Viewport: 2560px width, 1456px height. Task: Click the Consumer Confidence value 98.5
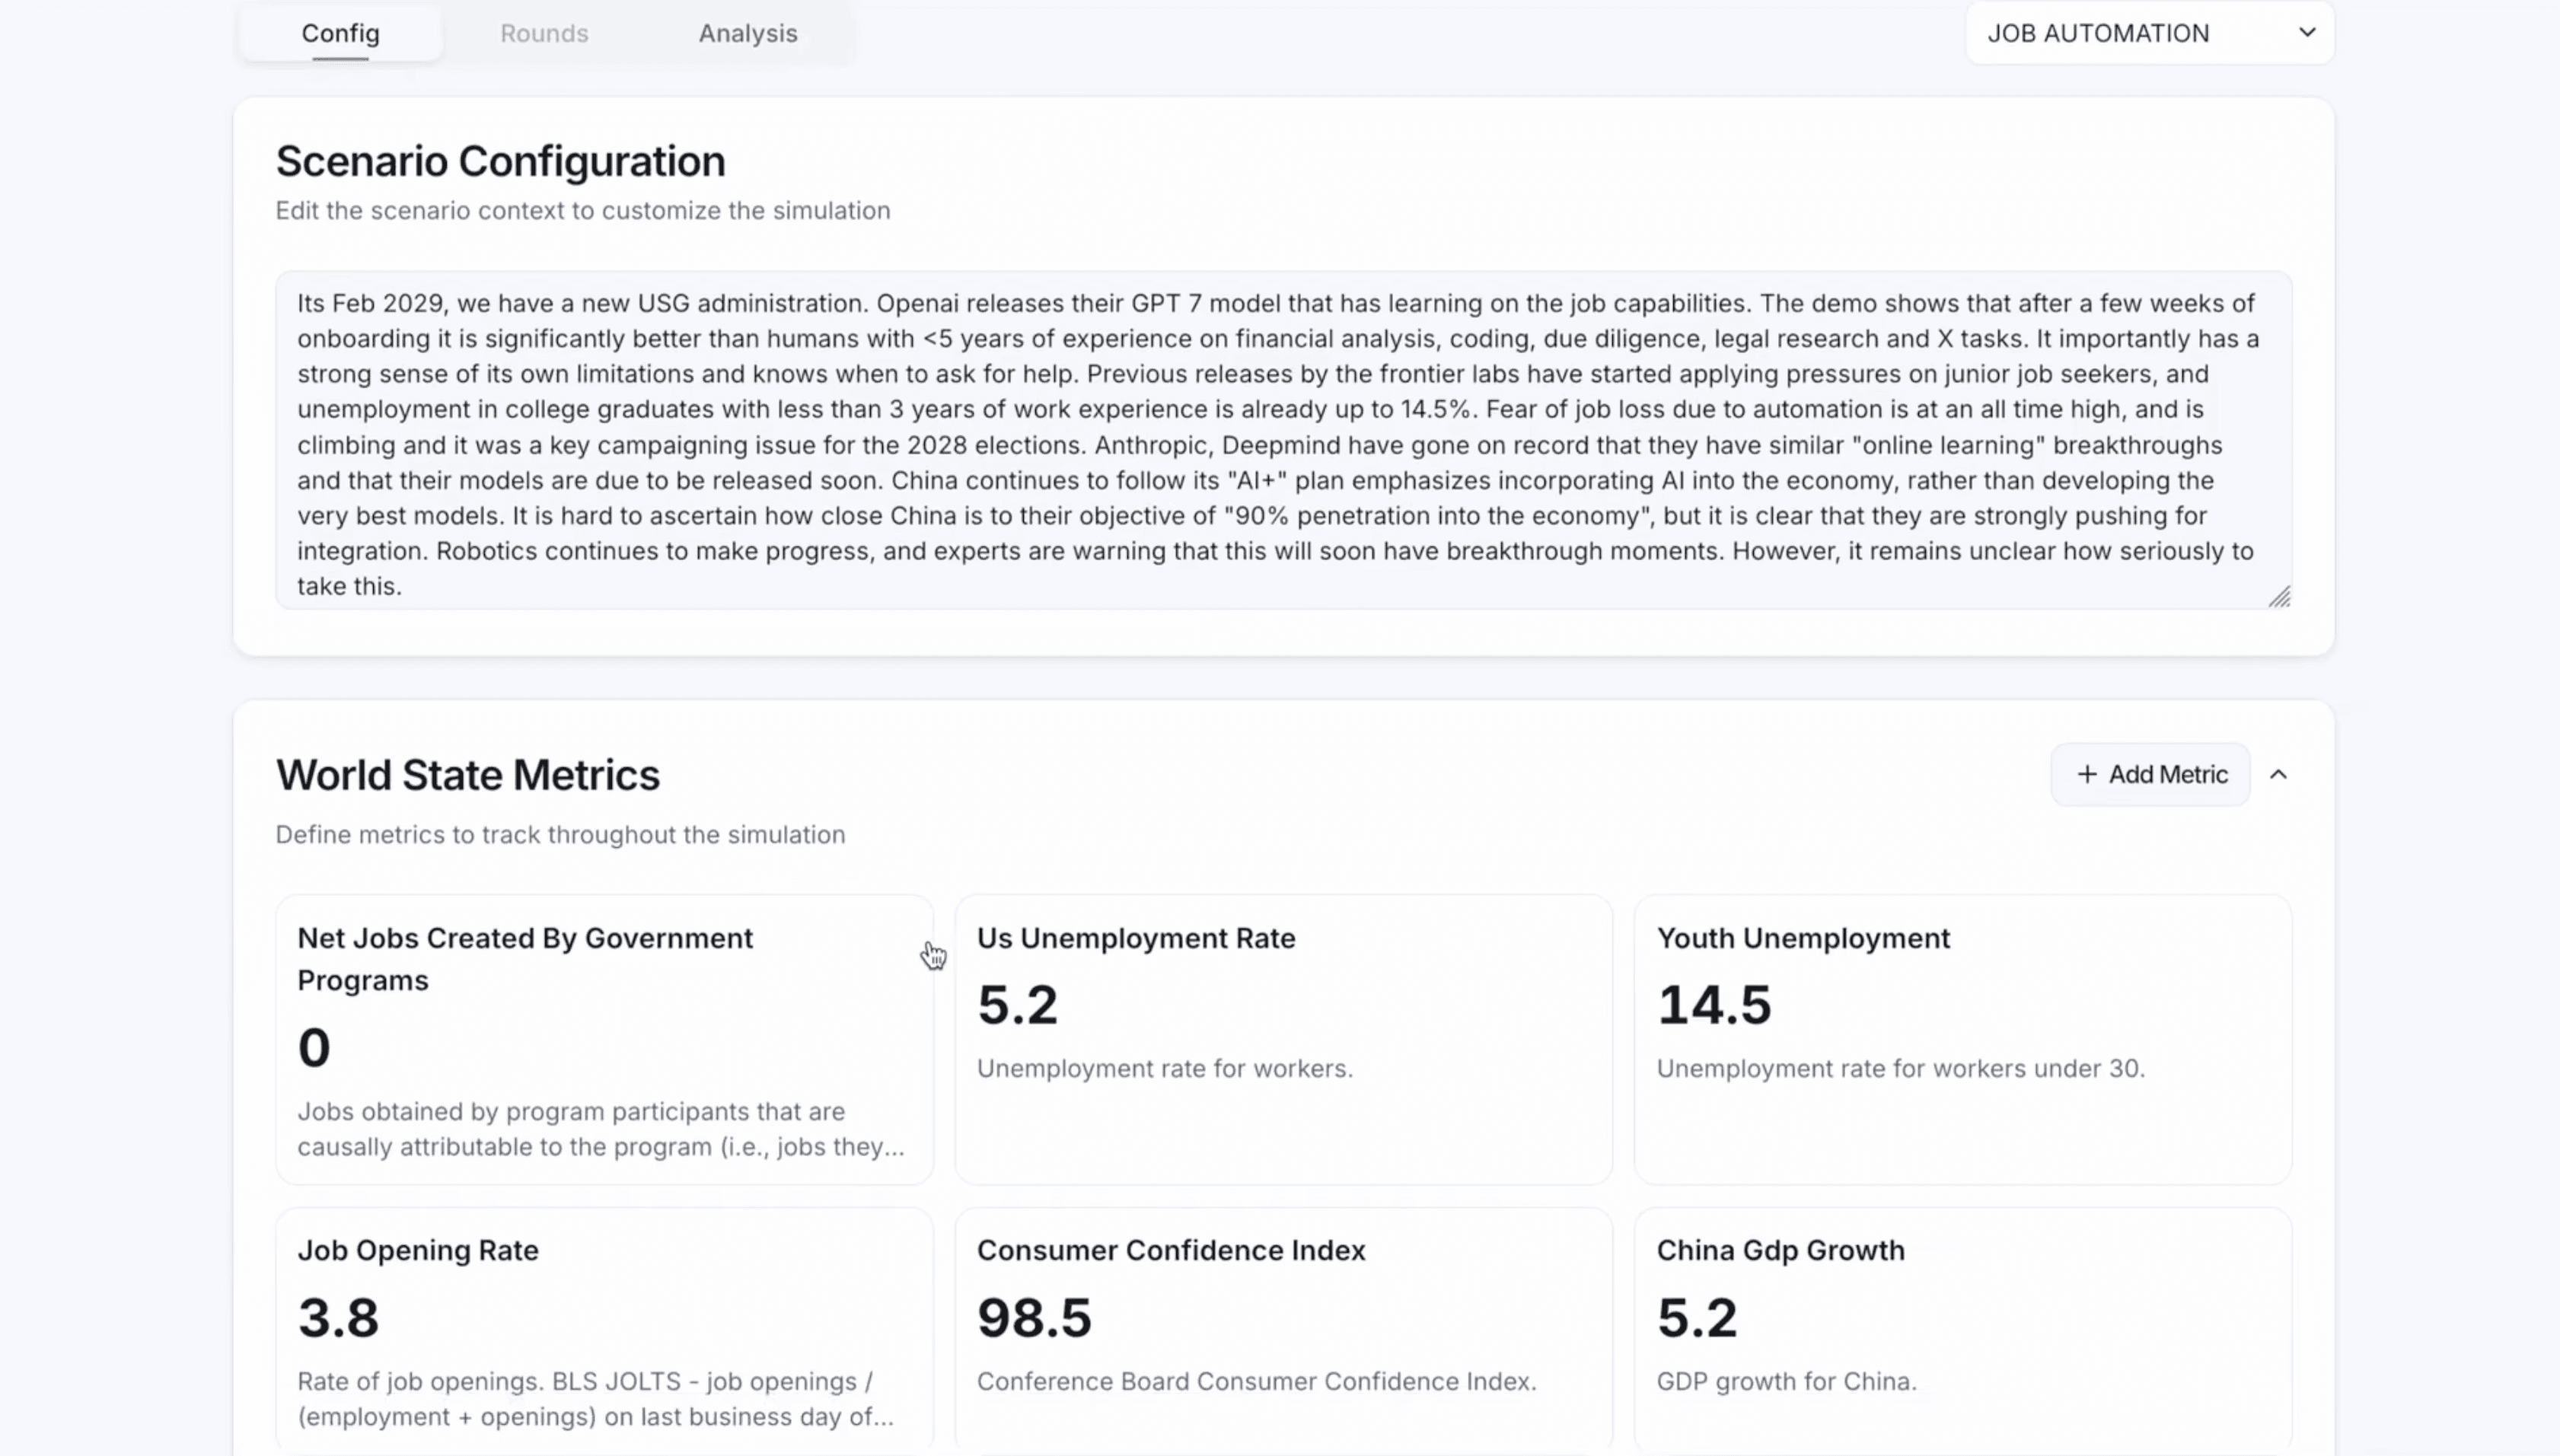click(x=1034, y=1317)
